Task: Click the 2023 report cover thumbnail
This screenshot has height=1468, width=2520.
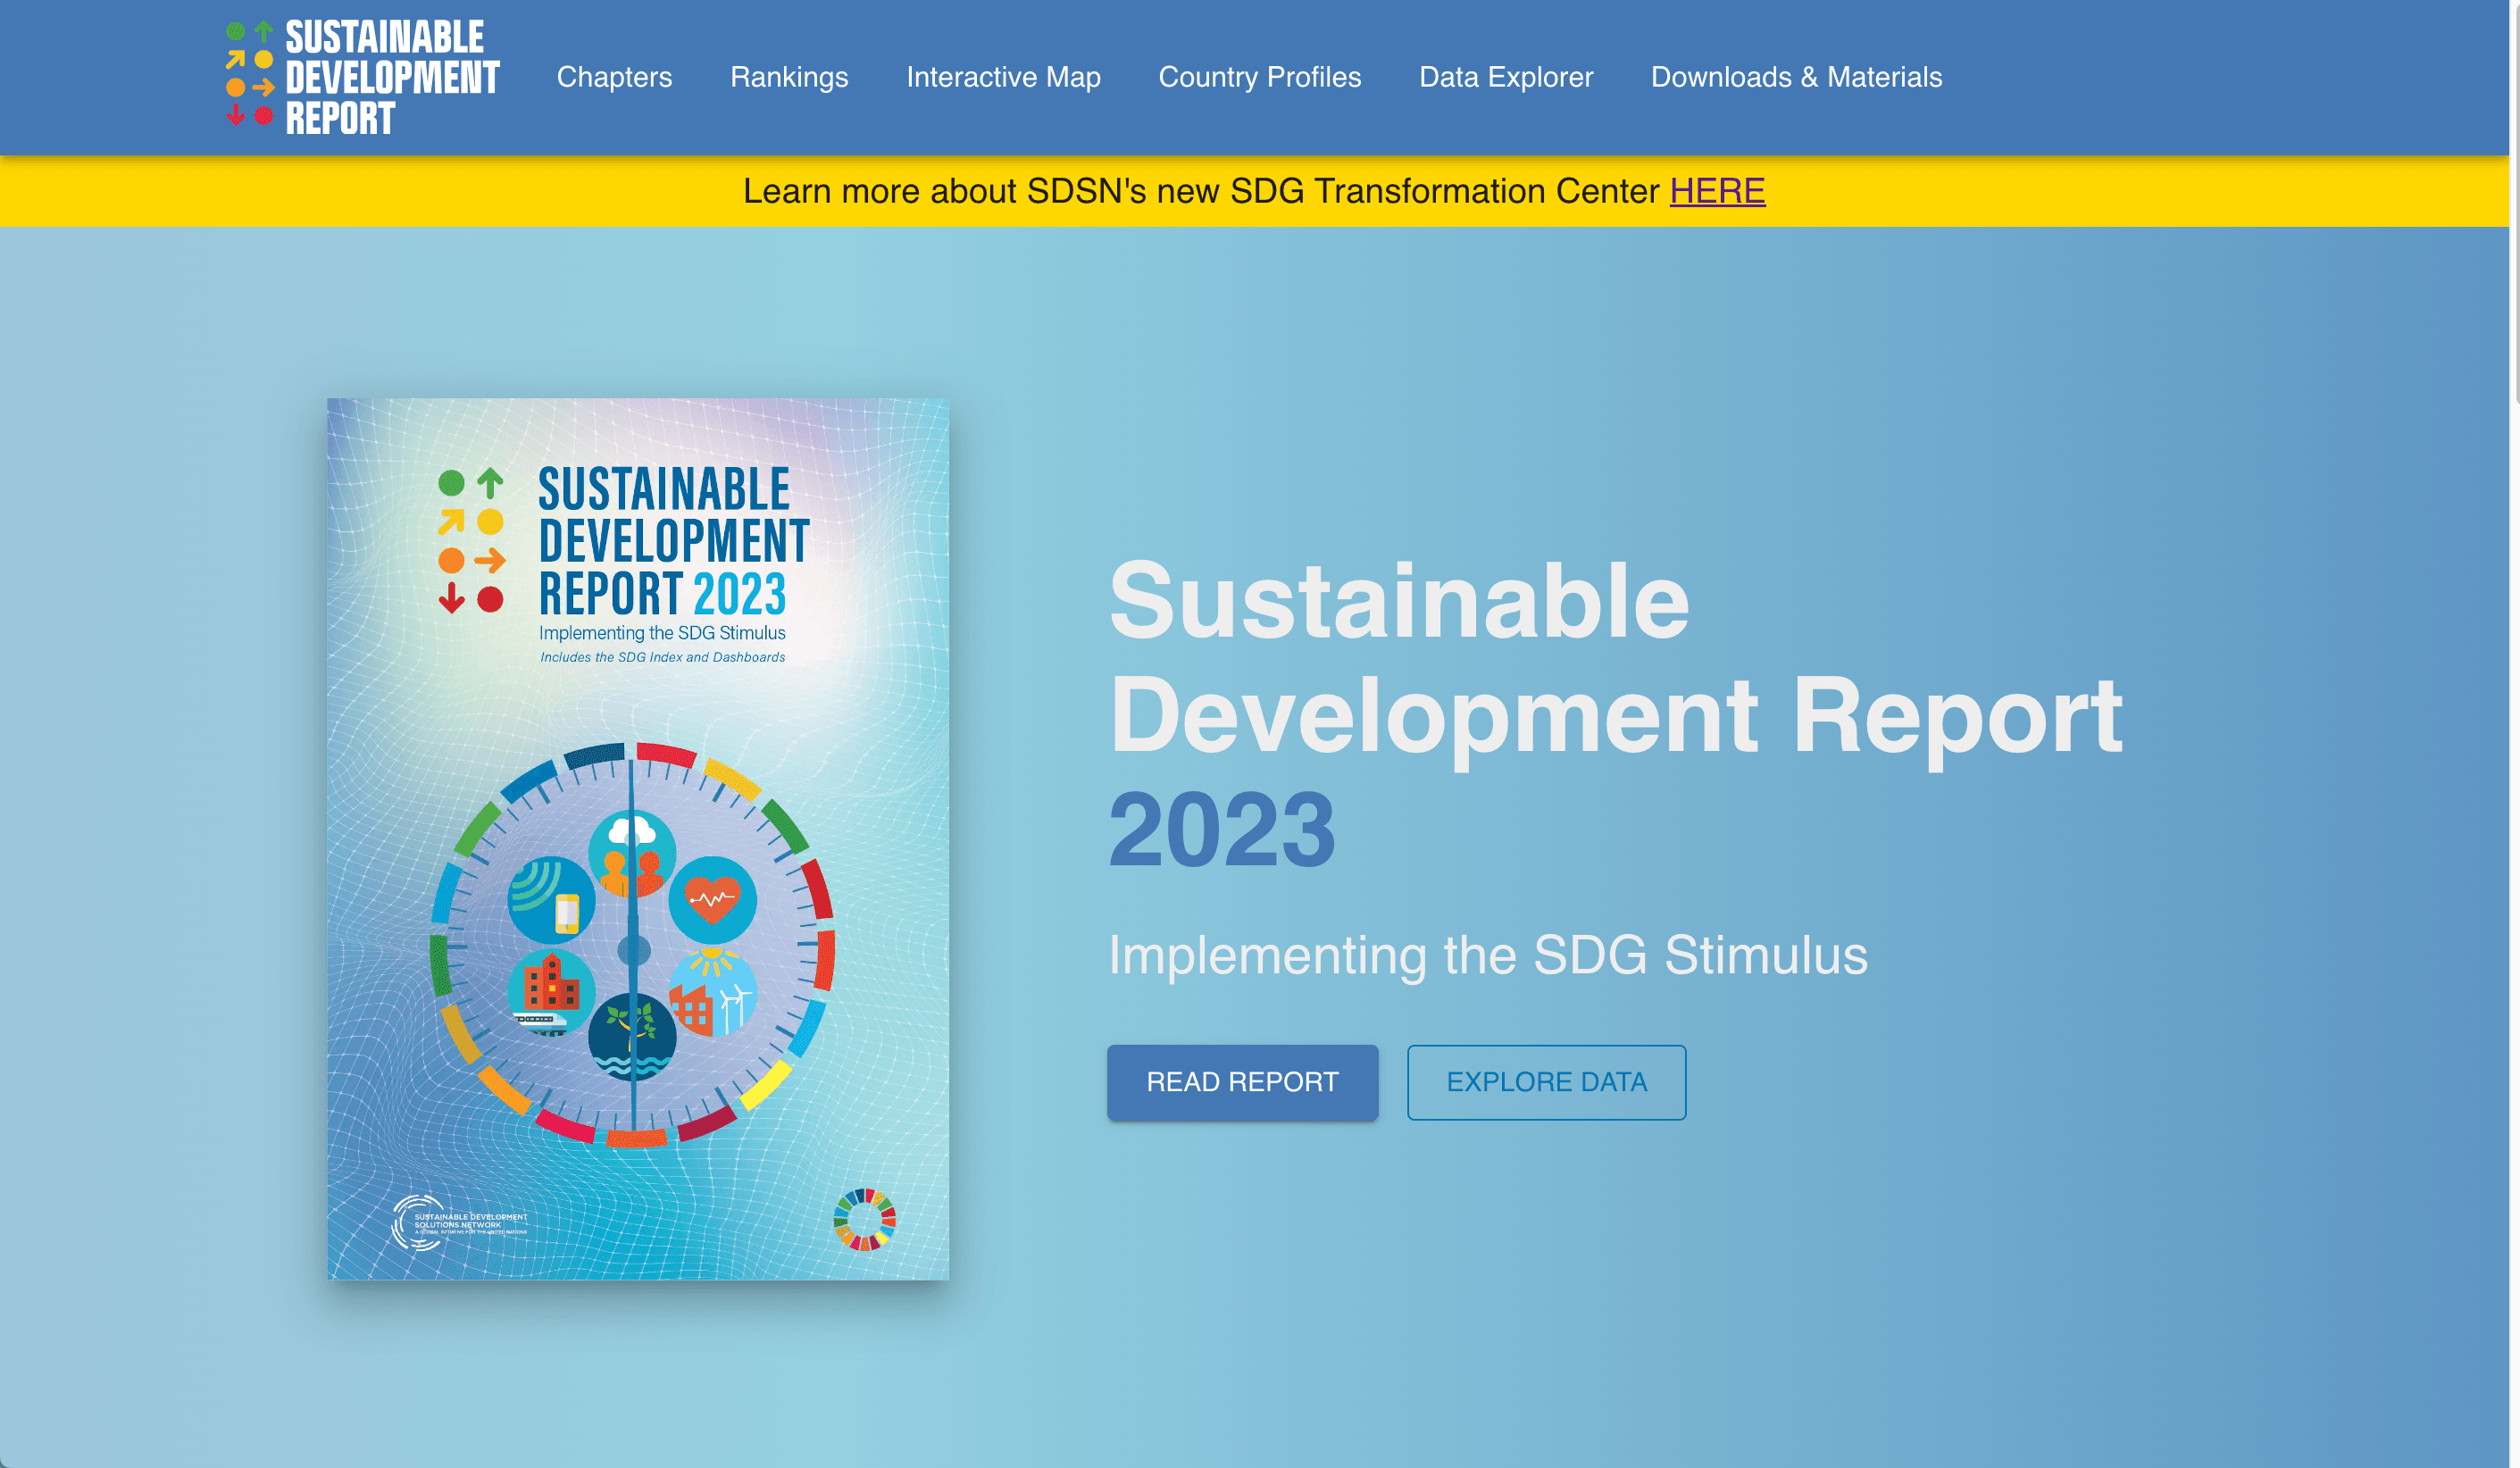Action: point(638,838)
